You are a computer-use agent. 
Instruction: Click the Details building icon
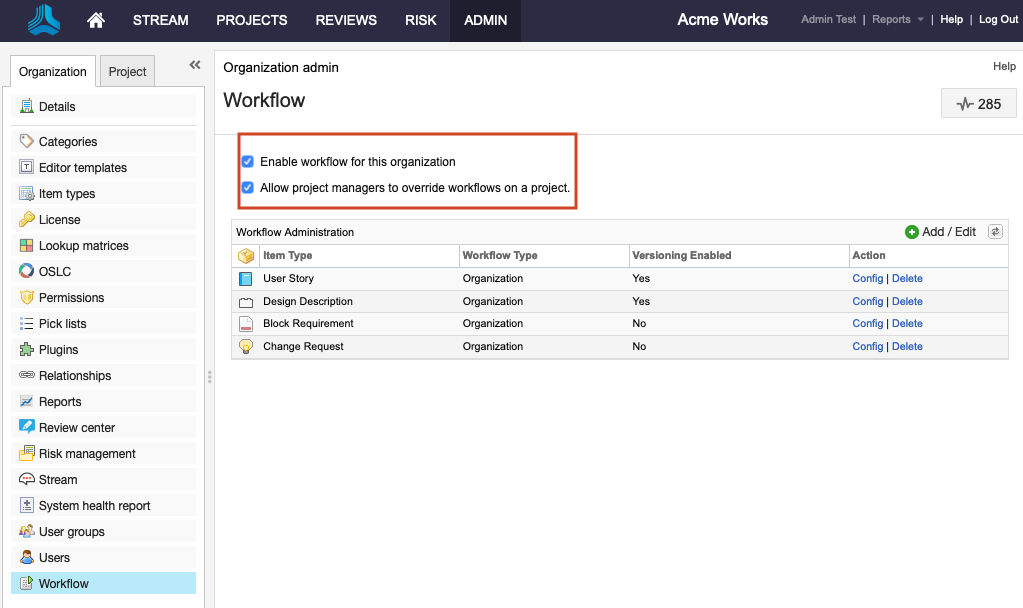(26, 106)
